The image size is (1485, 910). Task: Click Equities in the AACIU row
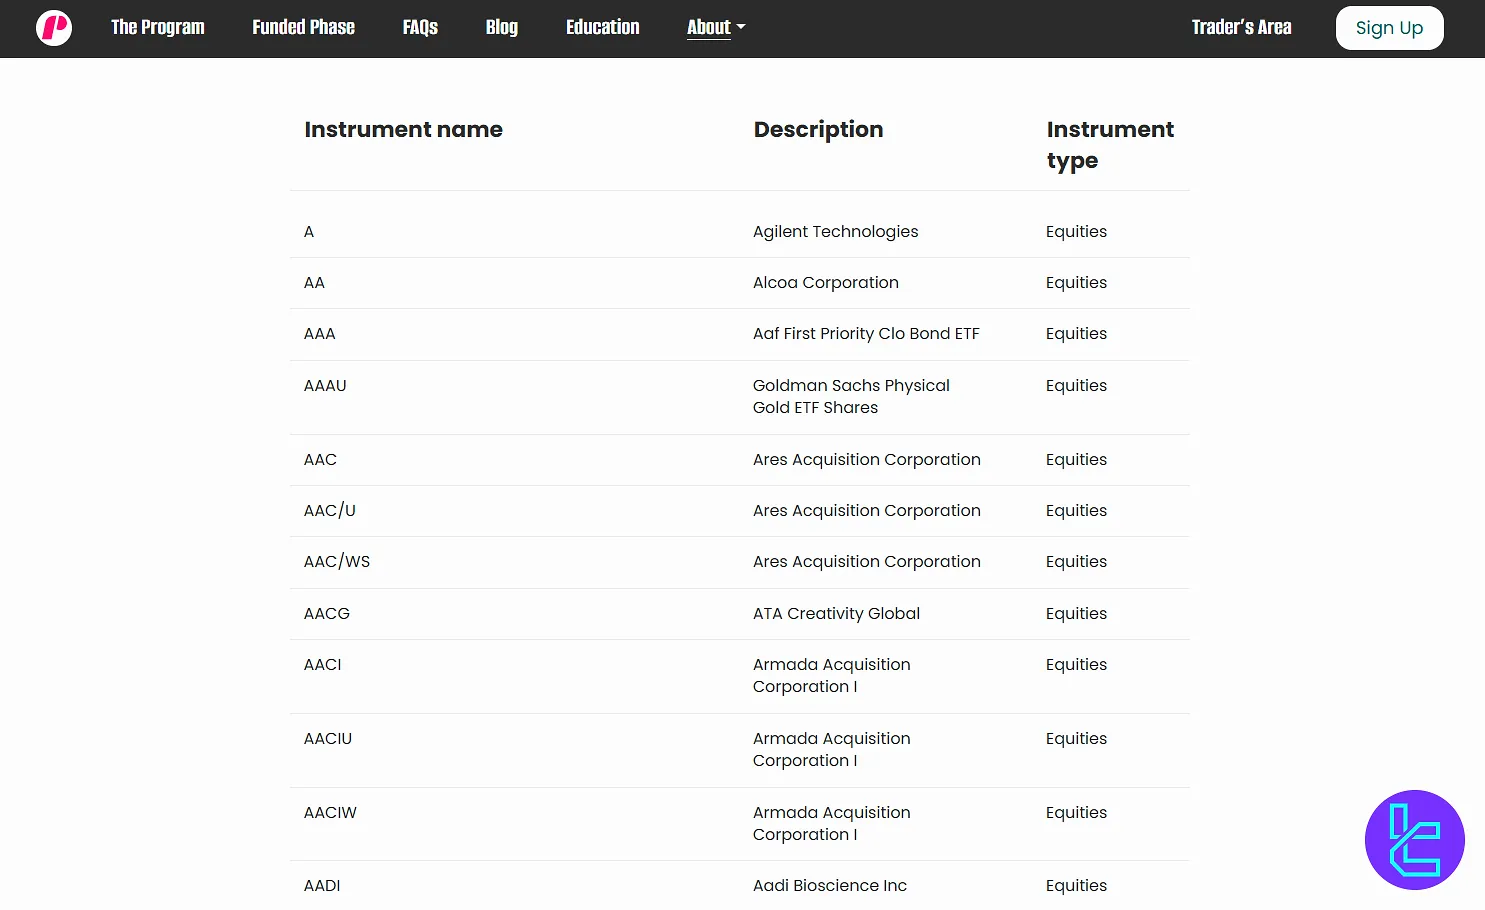tap(1076, 739)
